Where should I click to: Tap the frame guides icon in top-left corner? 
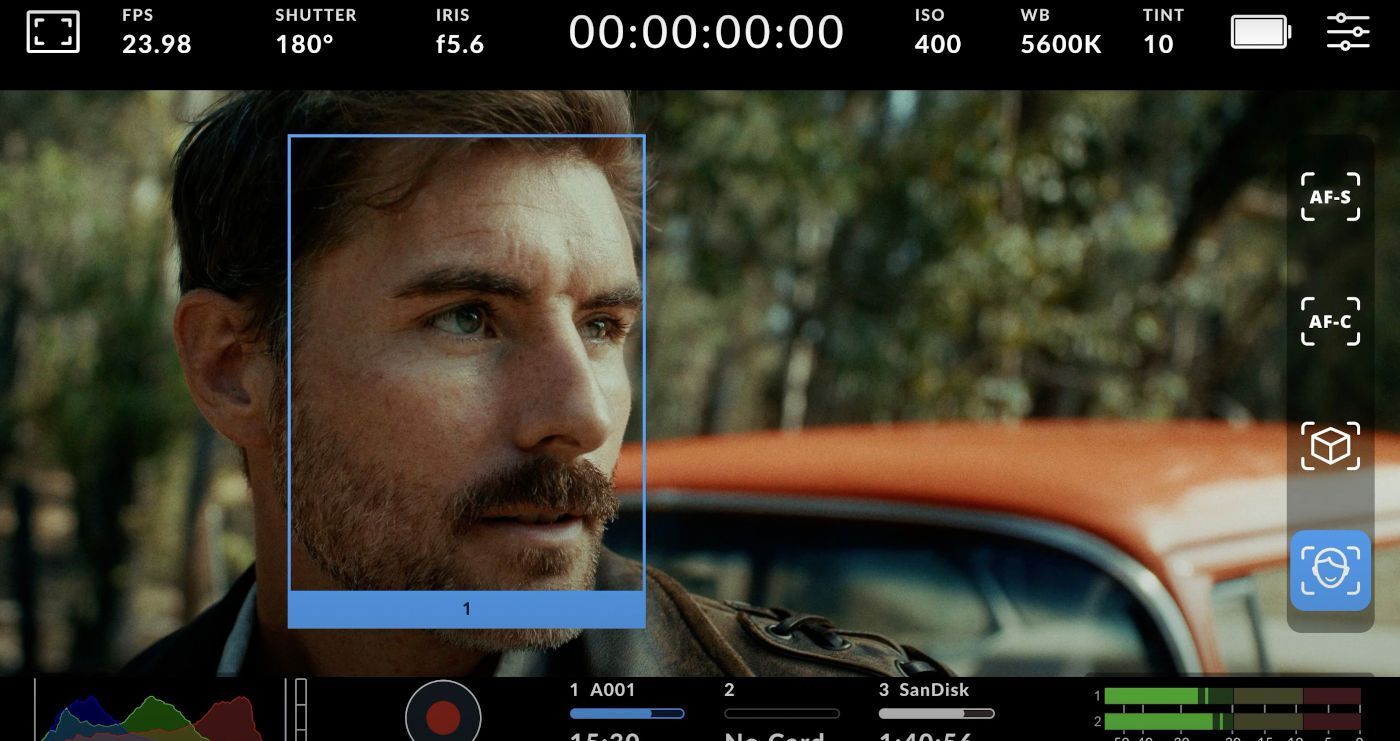click(x=52, y=32)
